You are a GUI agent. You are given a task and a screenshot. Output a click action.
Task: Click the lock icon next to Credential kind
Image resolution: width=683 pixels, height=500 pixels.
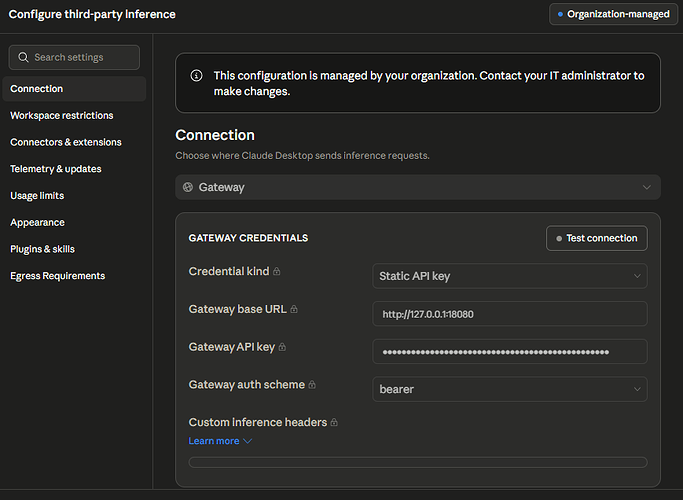(277, 271)
